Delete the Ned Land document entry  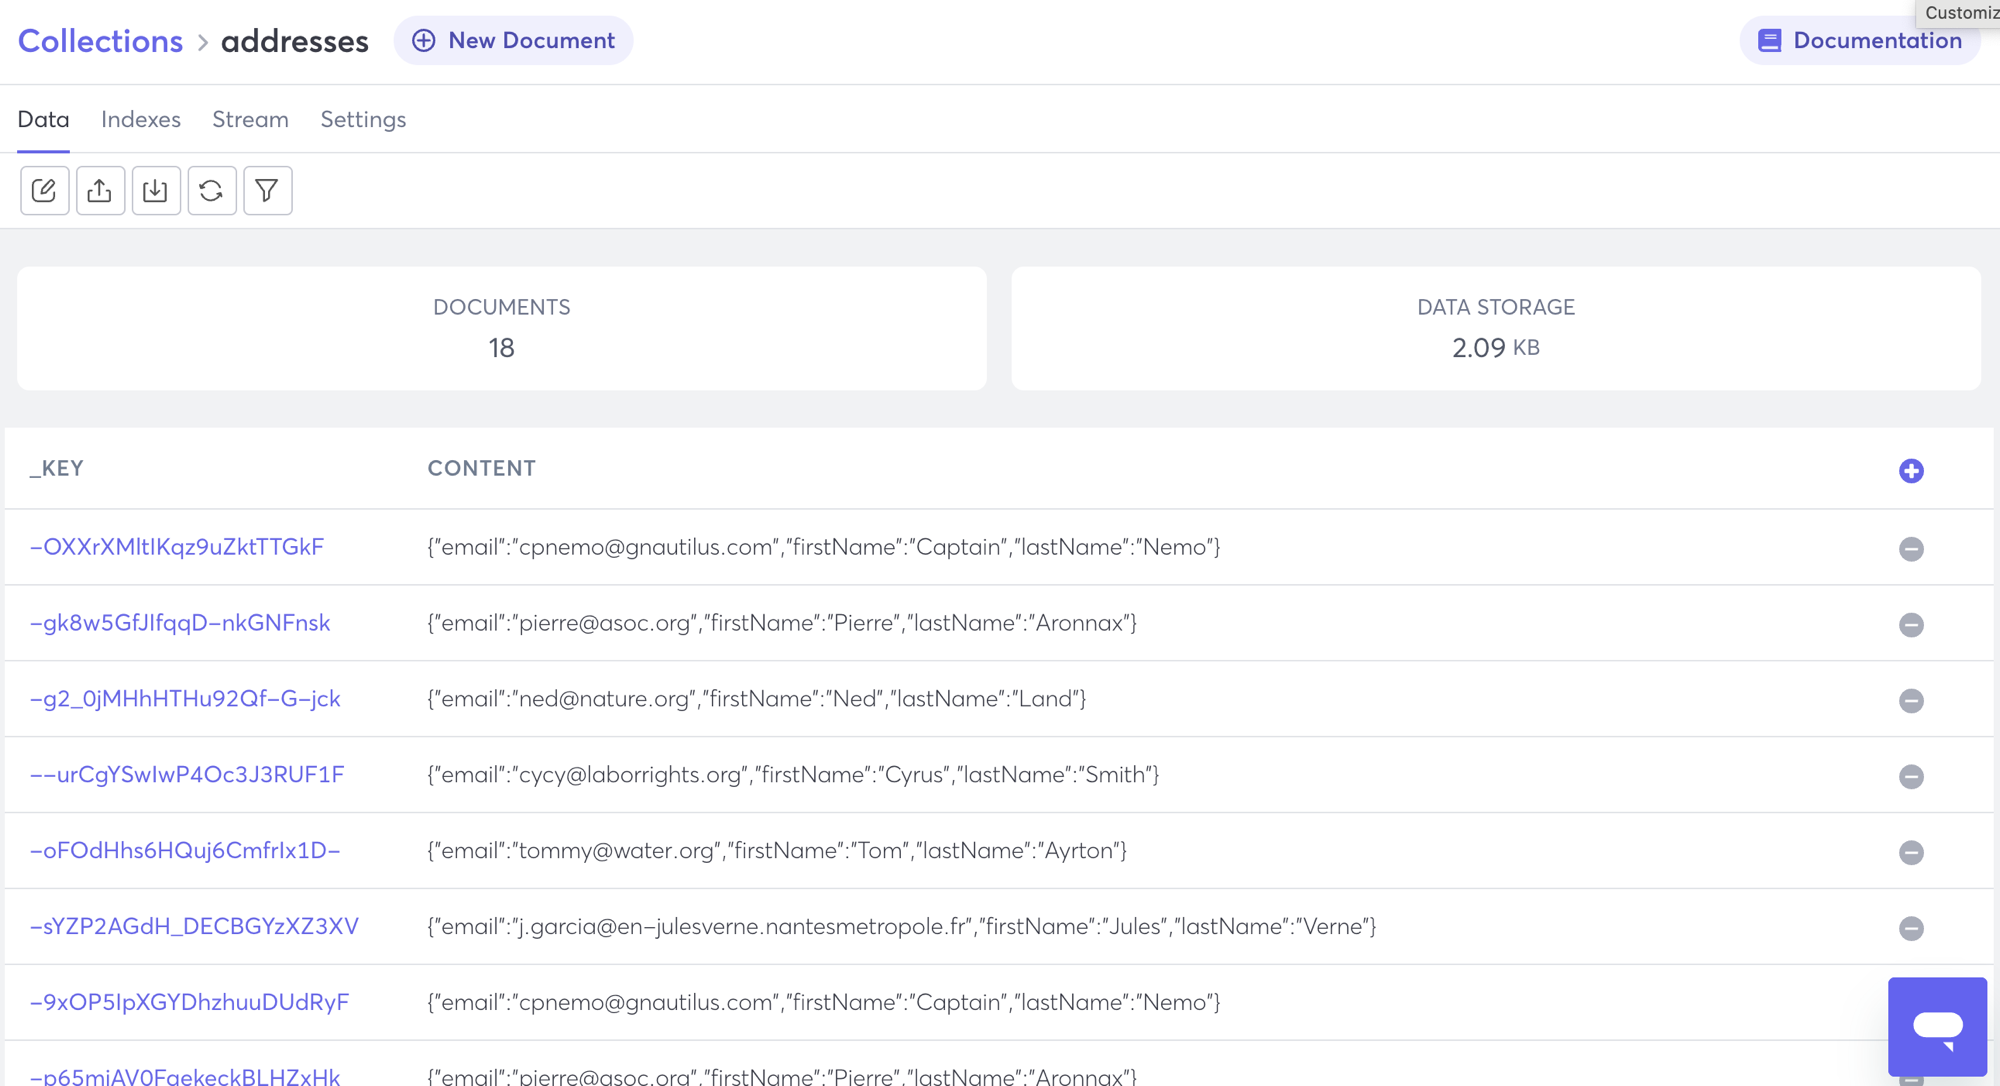[1911, 700]
